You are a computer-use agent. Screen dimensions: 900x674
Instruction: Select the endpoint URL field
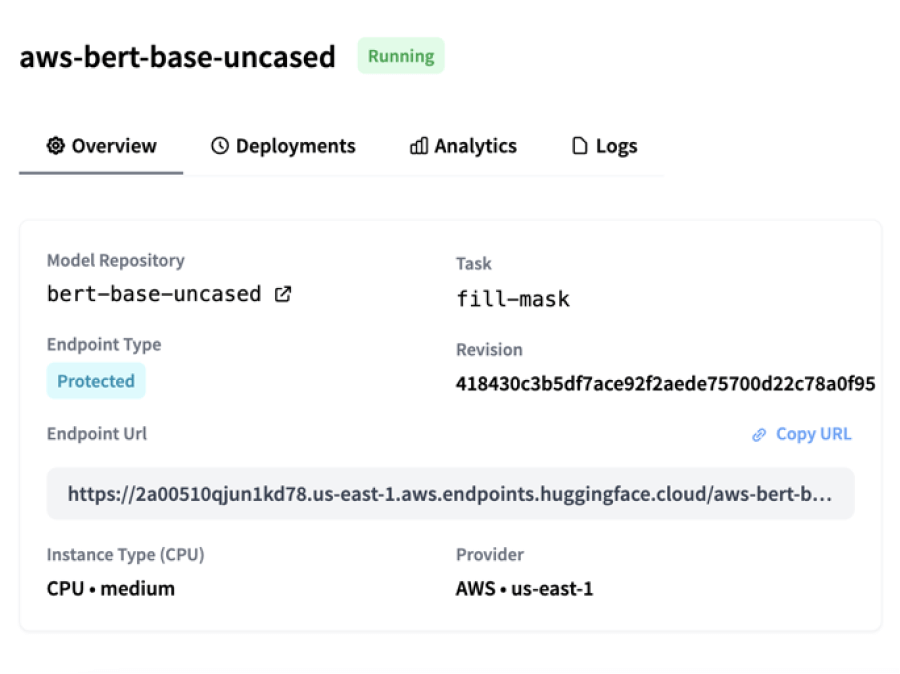tap(451, 494)
